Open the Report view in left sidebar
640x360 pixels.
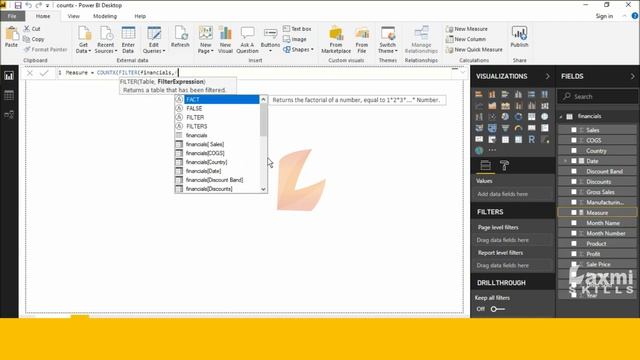pos(9,76)
